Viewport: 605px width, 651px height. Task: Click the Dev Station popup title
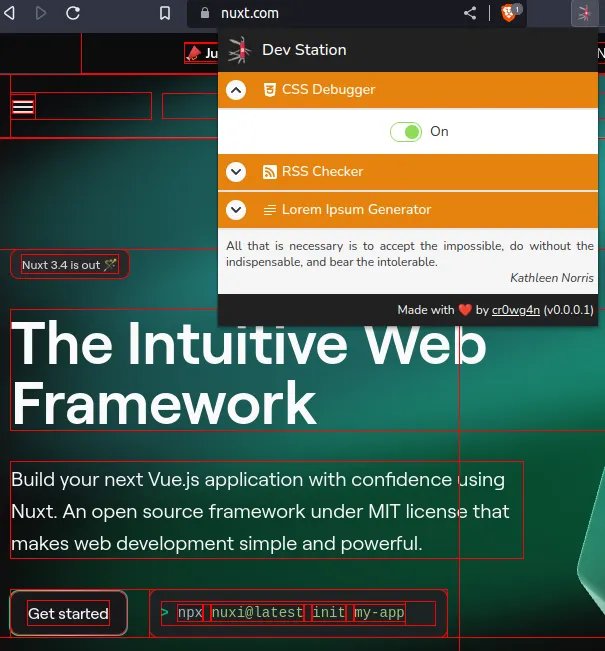point(304,50)
